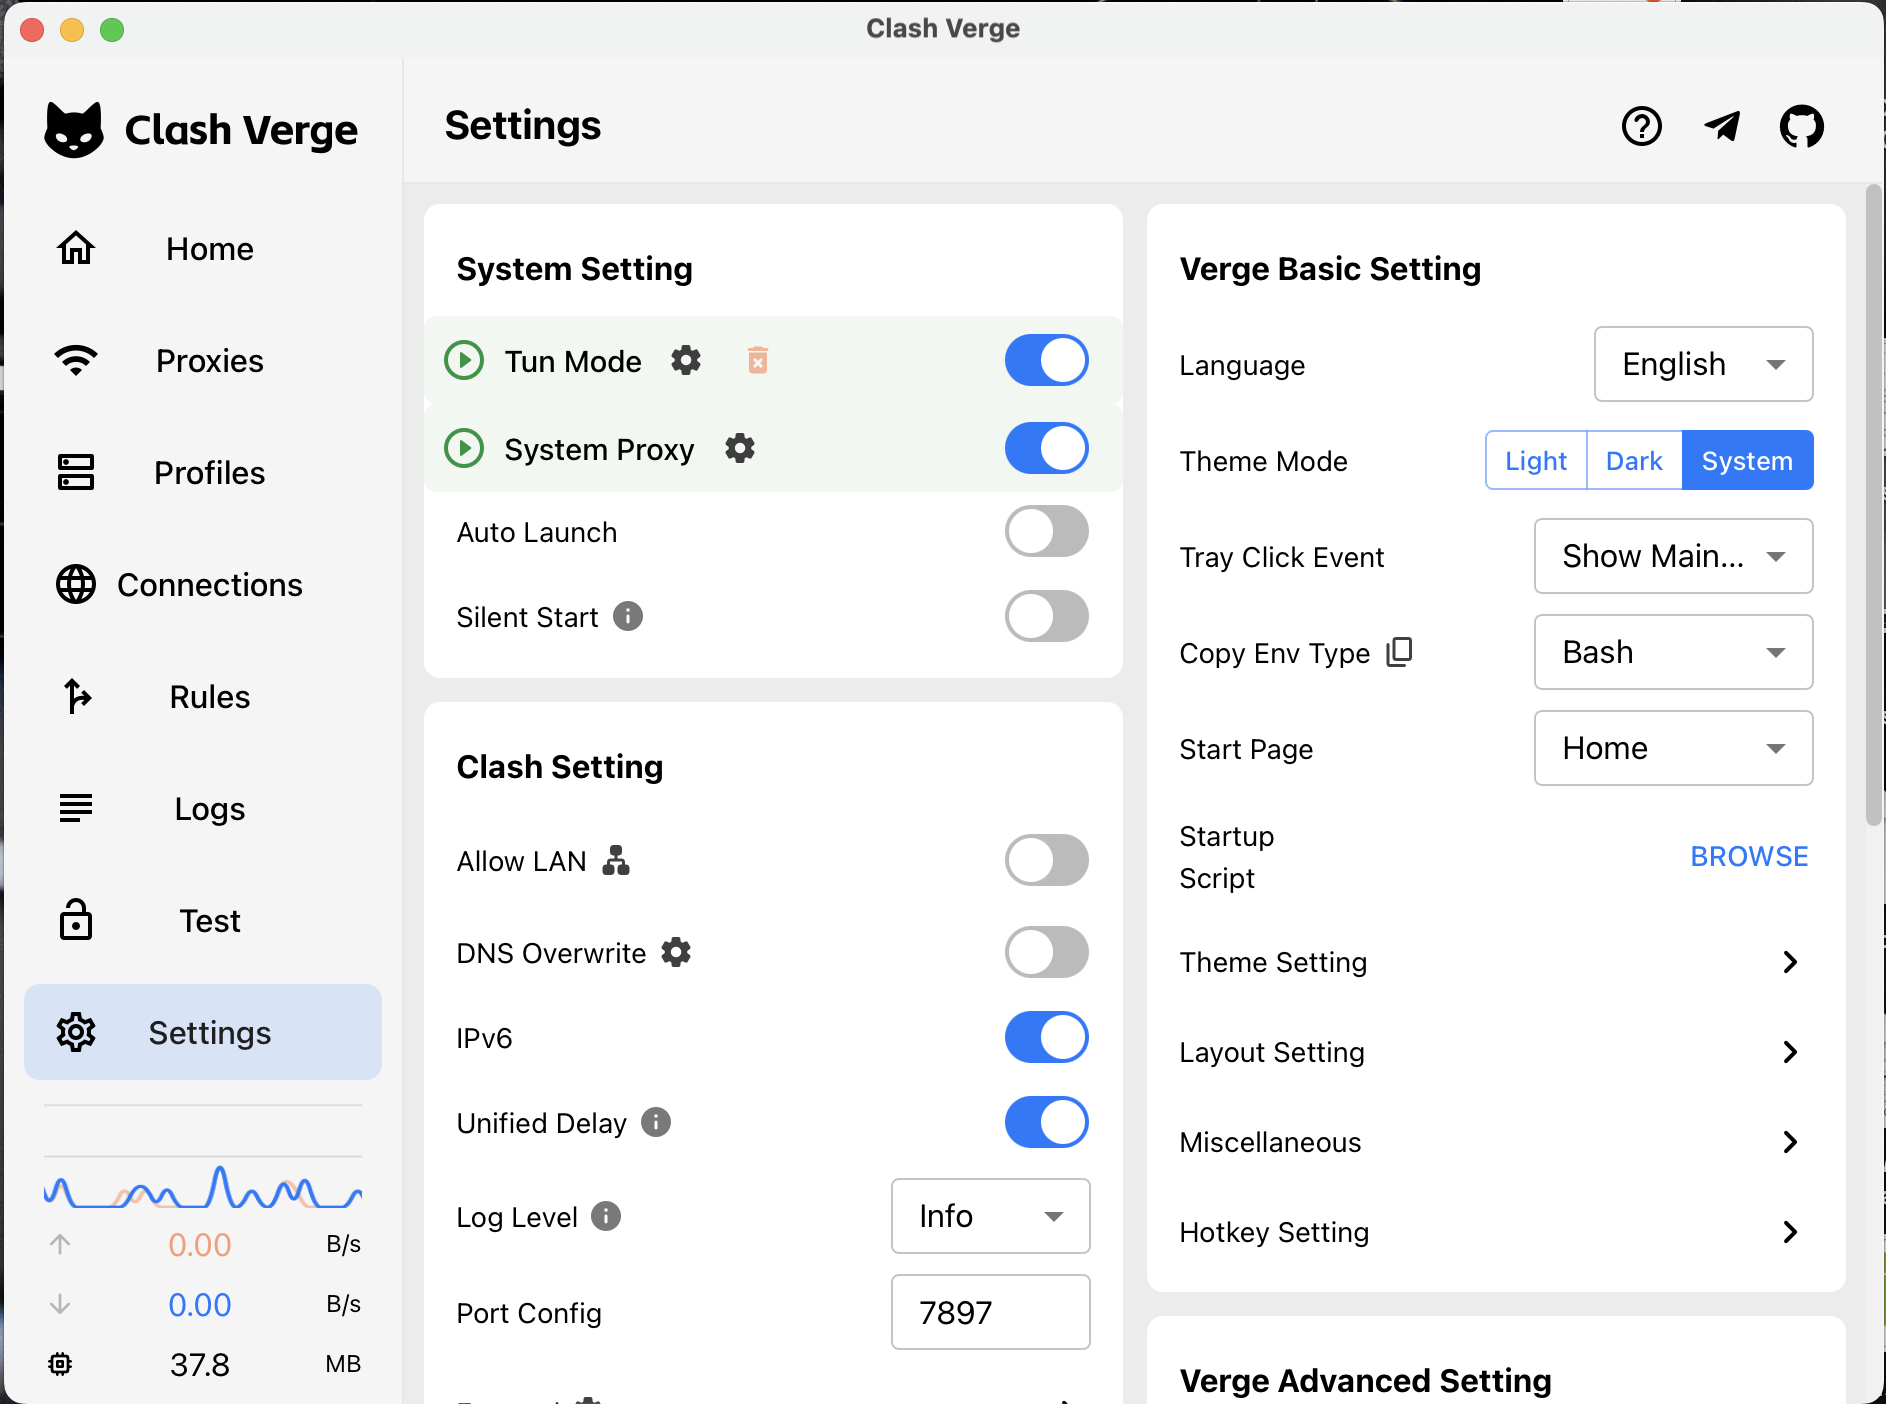Screen dimensions: 1886x1404
Task: Open the GitHub repository icon
Action: (x=1802, y=127)
